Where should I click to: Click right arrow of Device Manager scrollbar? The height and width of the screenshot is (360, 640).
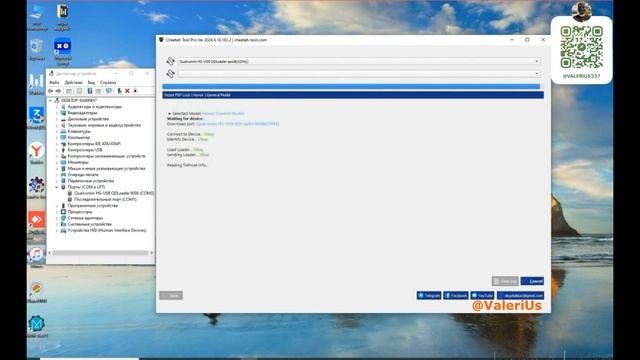151,253
